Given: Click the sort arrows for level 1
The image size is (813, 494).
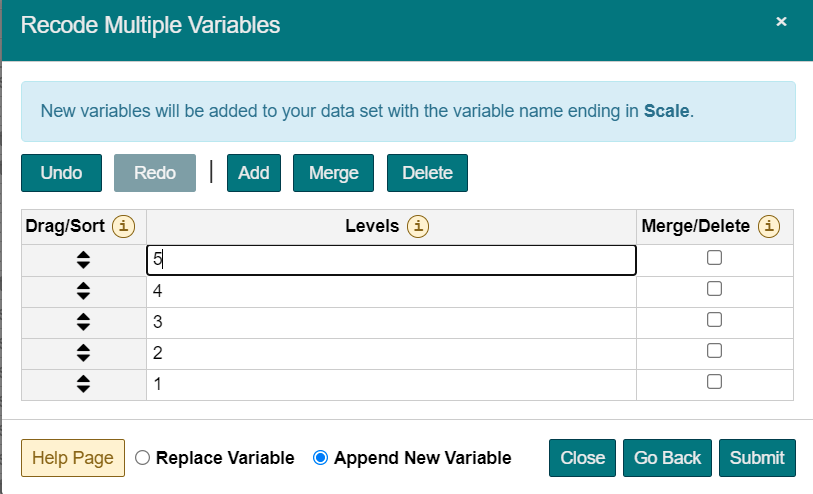Looking at the screenshot, I should (x=83, y=384).
